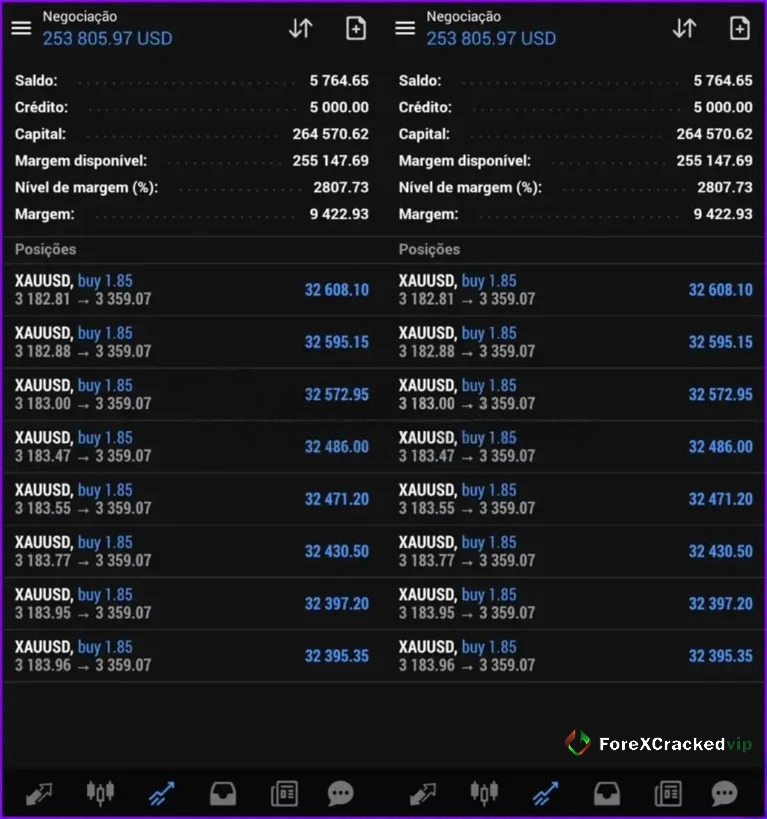This screenshot has height=819, width=767.
Task: Tap Negociação title in left panel
Action: click(x=80, y=17)
